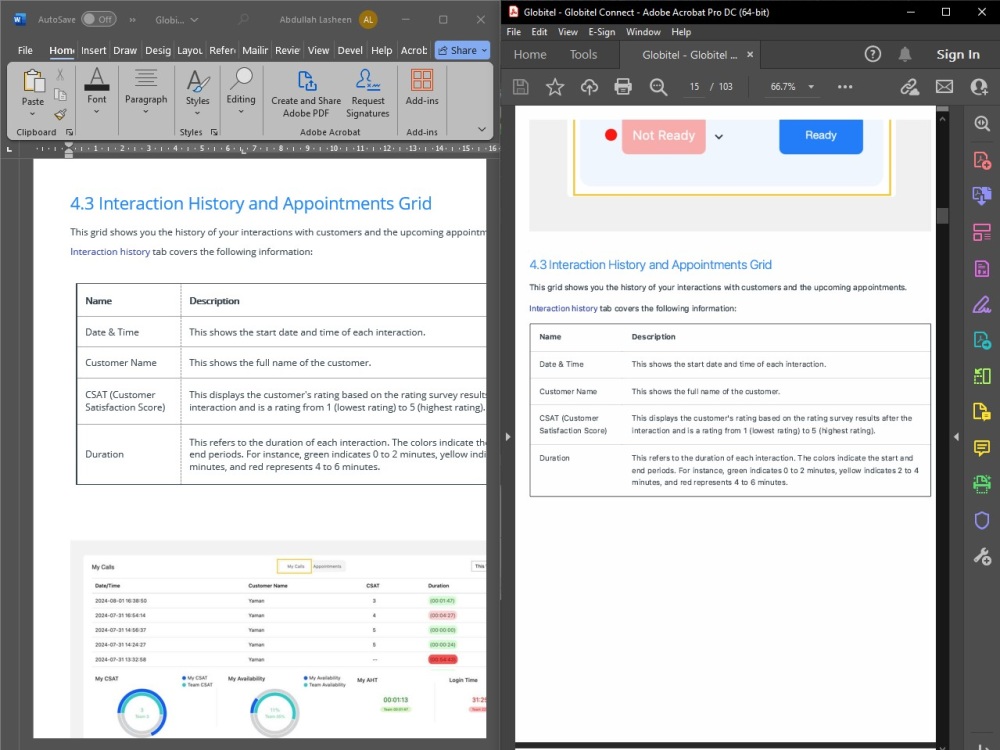Open the Add-ins icon in Word

click(422, 80)
